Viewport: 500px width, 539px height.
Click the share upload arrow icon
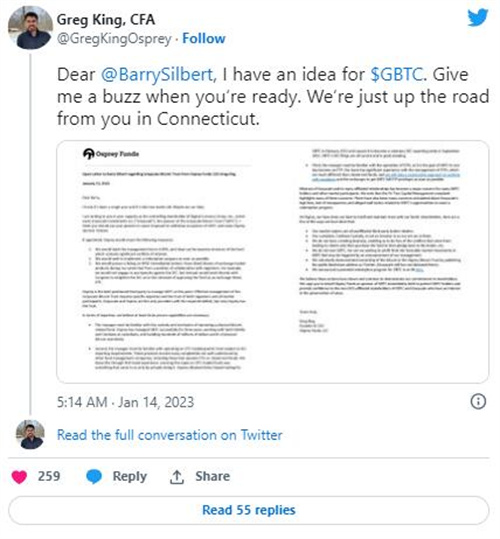pyautogui.click(x=177, y=477)
